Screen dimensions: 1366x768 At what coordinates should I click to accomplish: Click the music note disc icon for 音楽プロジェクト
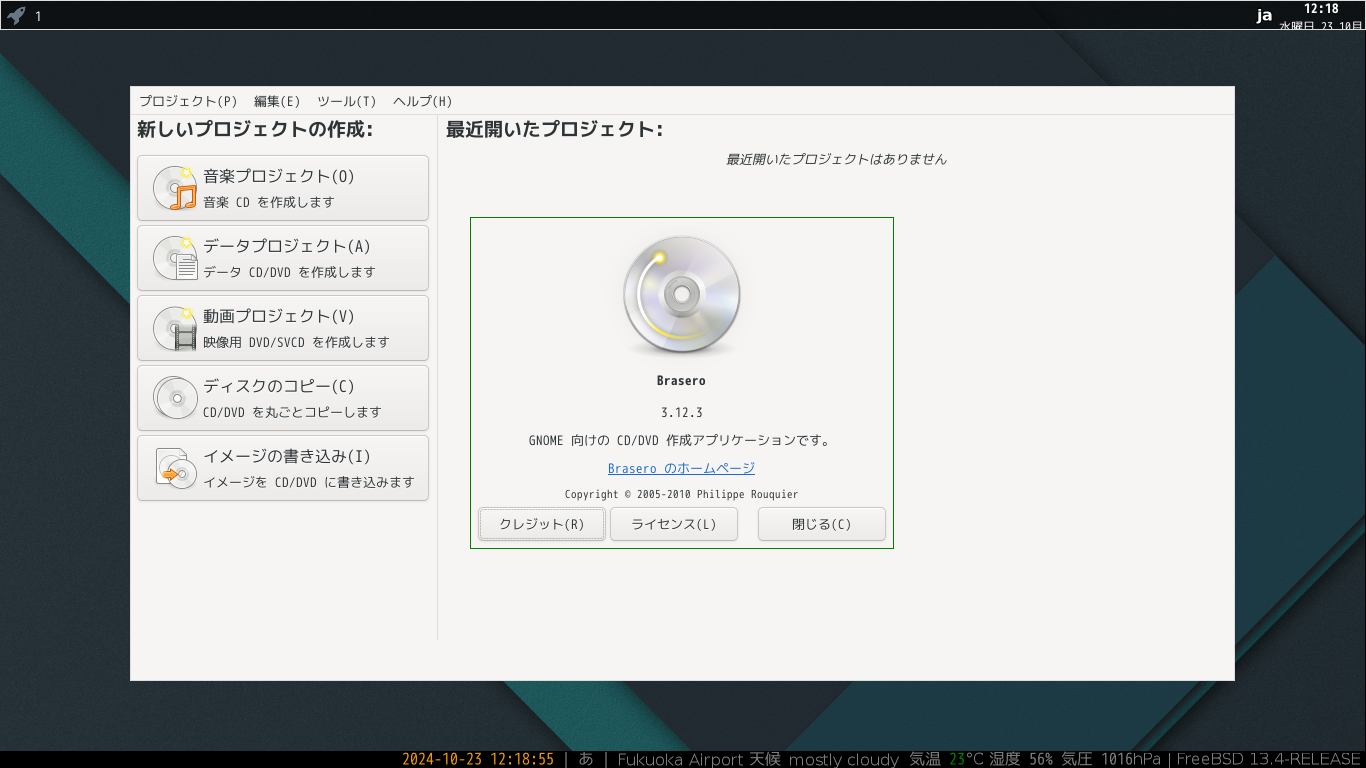(x=175, y=188)
